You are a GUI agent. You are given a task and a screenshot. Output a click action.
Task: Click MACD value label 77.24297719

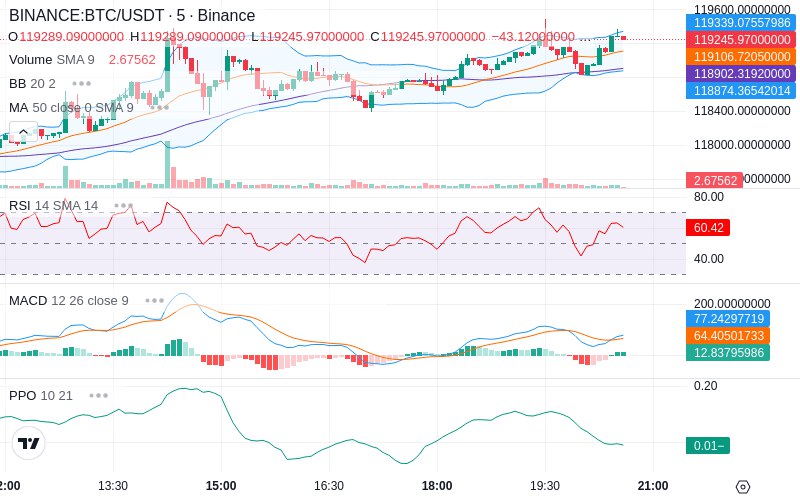pyautogui.click(x=728, y=319)
